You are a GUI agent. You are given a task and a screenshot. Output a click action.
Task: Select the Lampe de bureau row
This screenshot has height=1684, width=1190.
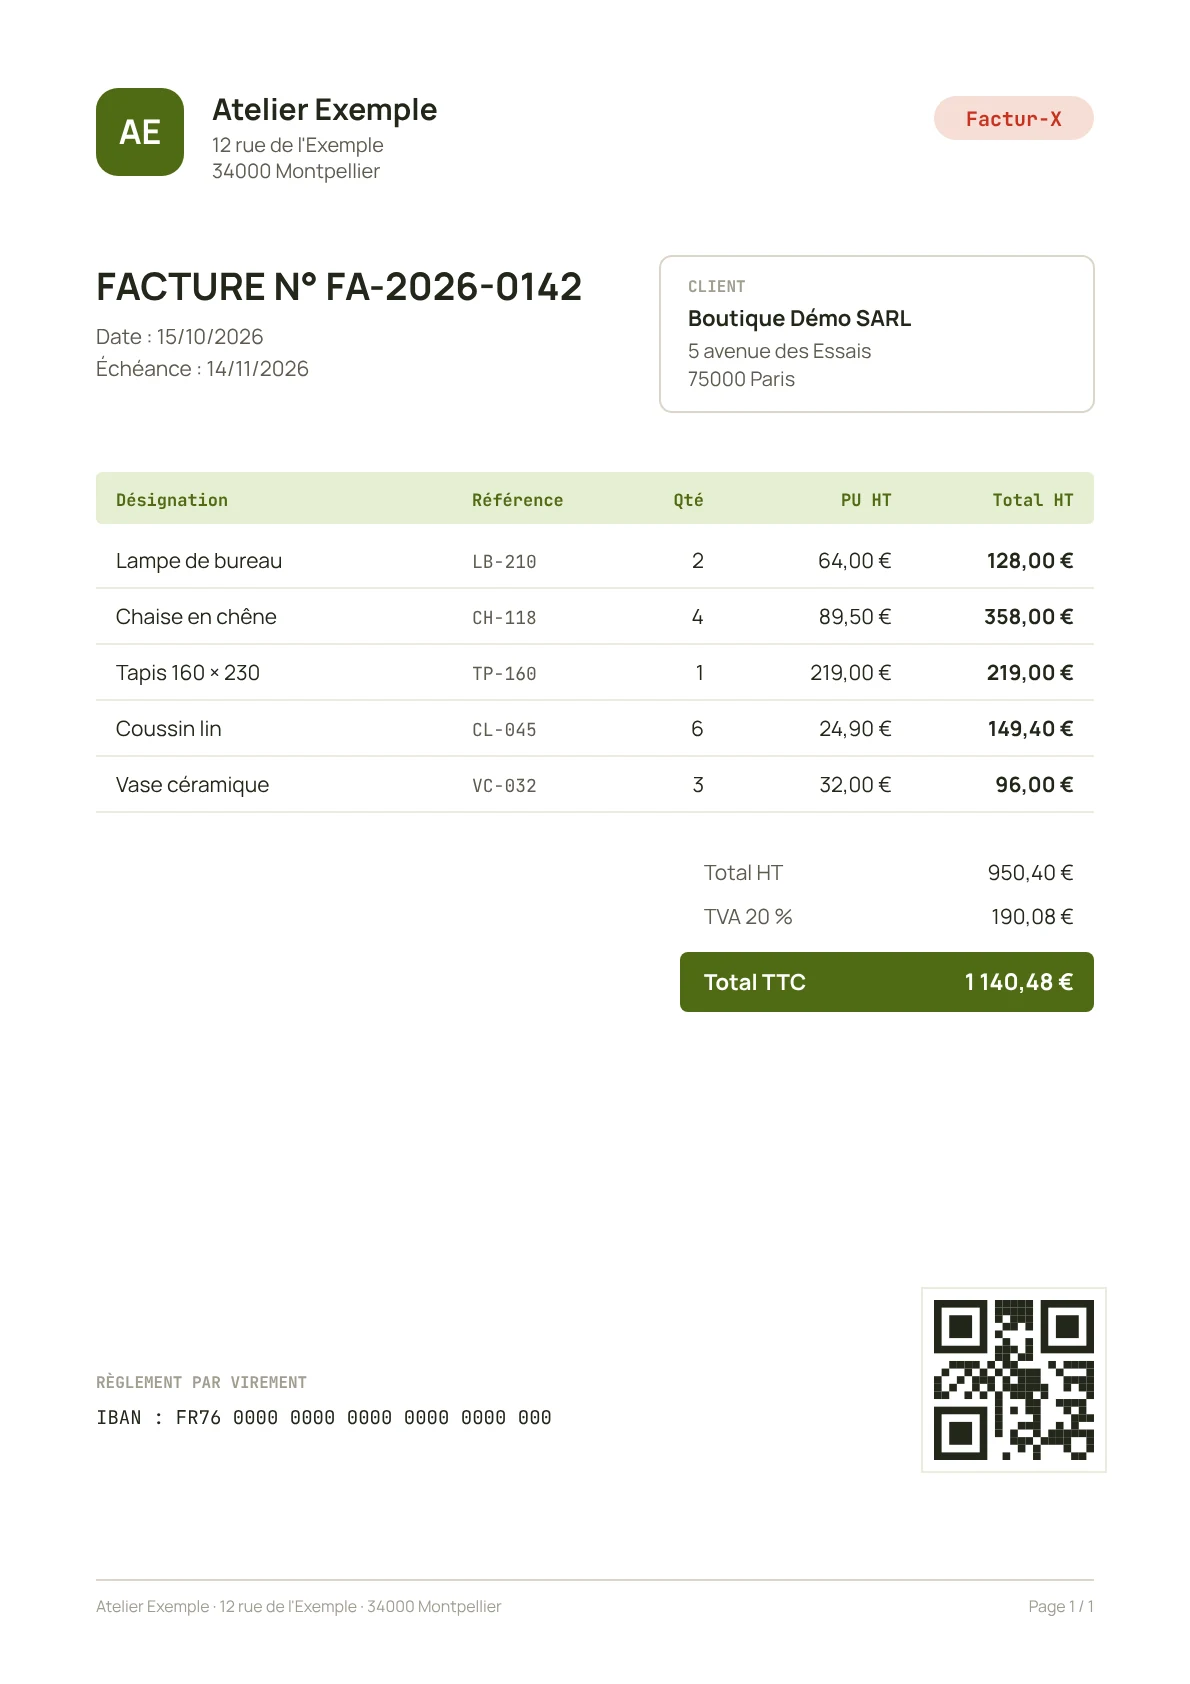[595, 561]
